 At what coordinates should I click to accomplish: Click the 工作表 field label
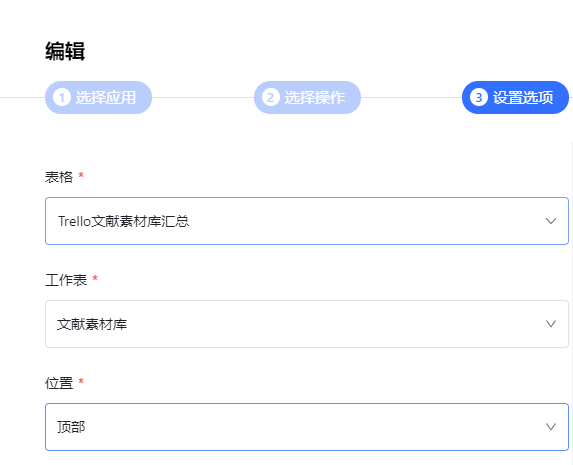pos(66,280)
